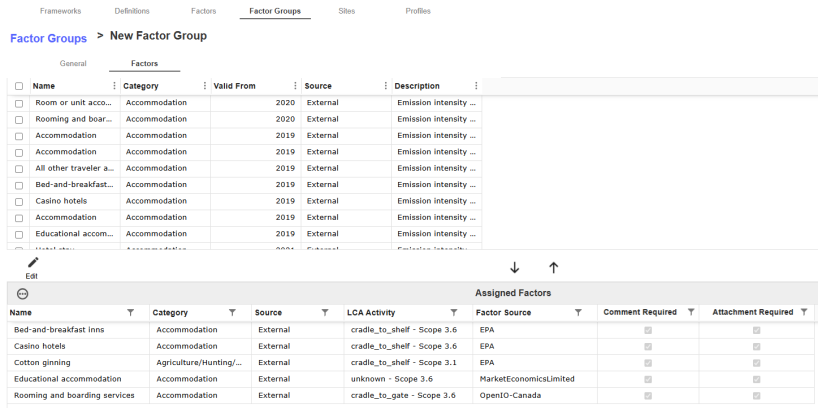Filter the Factor Source column
Screen dimensions: 818x408
pyautogui.click(x=578, y=313)
